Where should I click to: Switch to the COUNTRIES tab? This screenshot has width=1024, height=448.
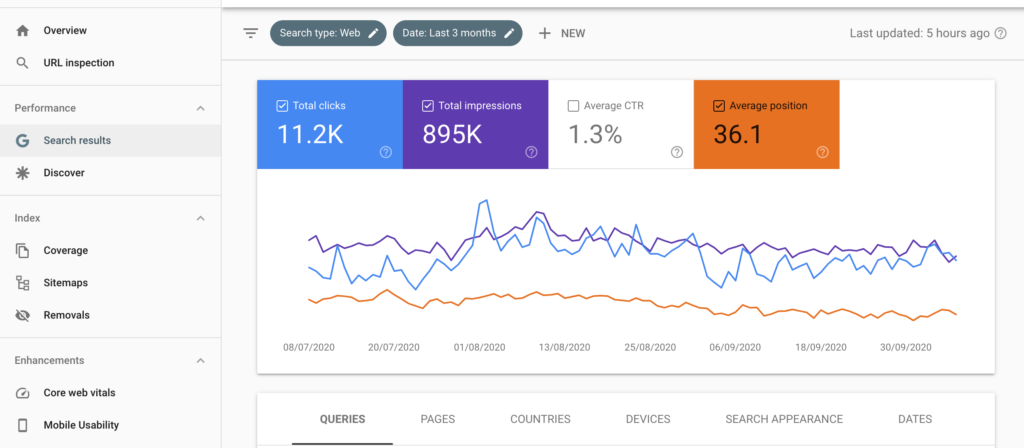[x=540, y=419]
